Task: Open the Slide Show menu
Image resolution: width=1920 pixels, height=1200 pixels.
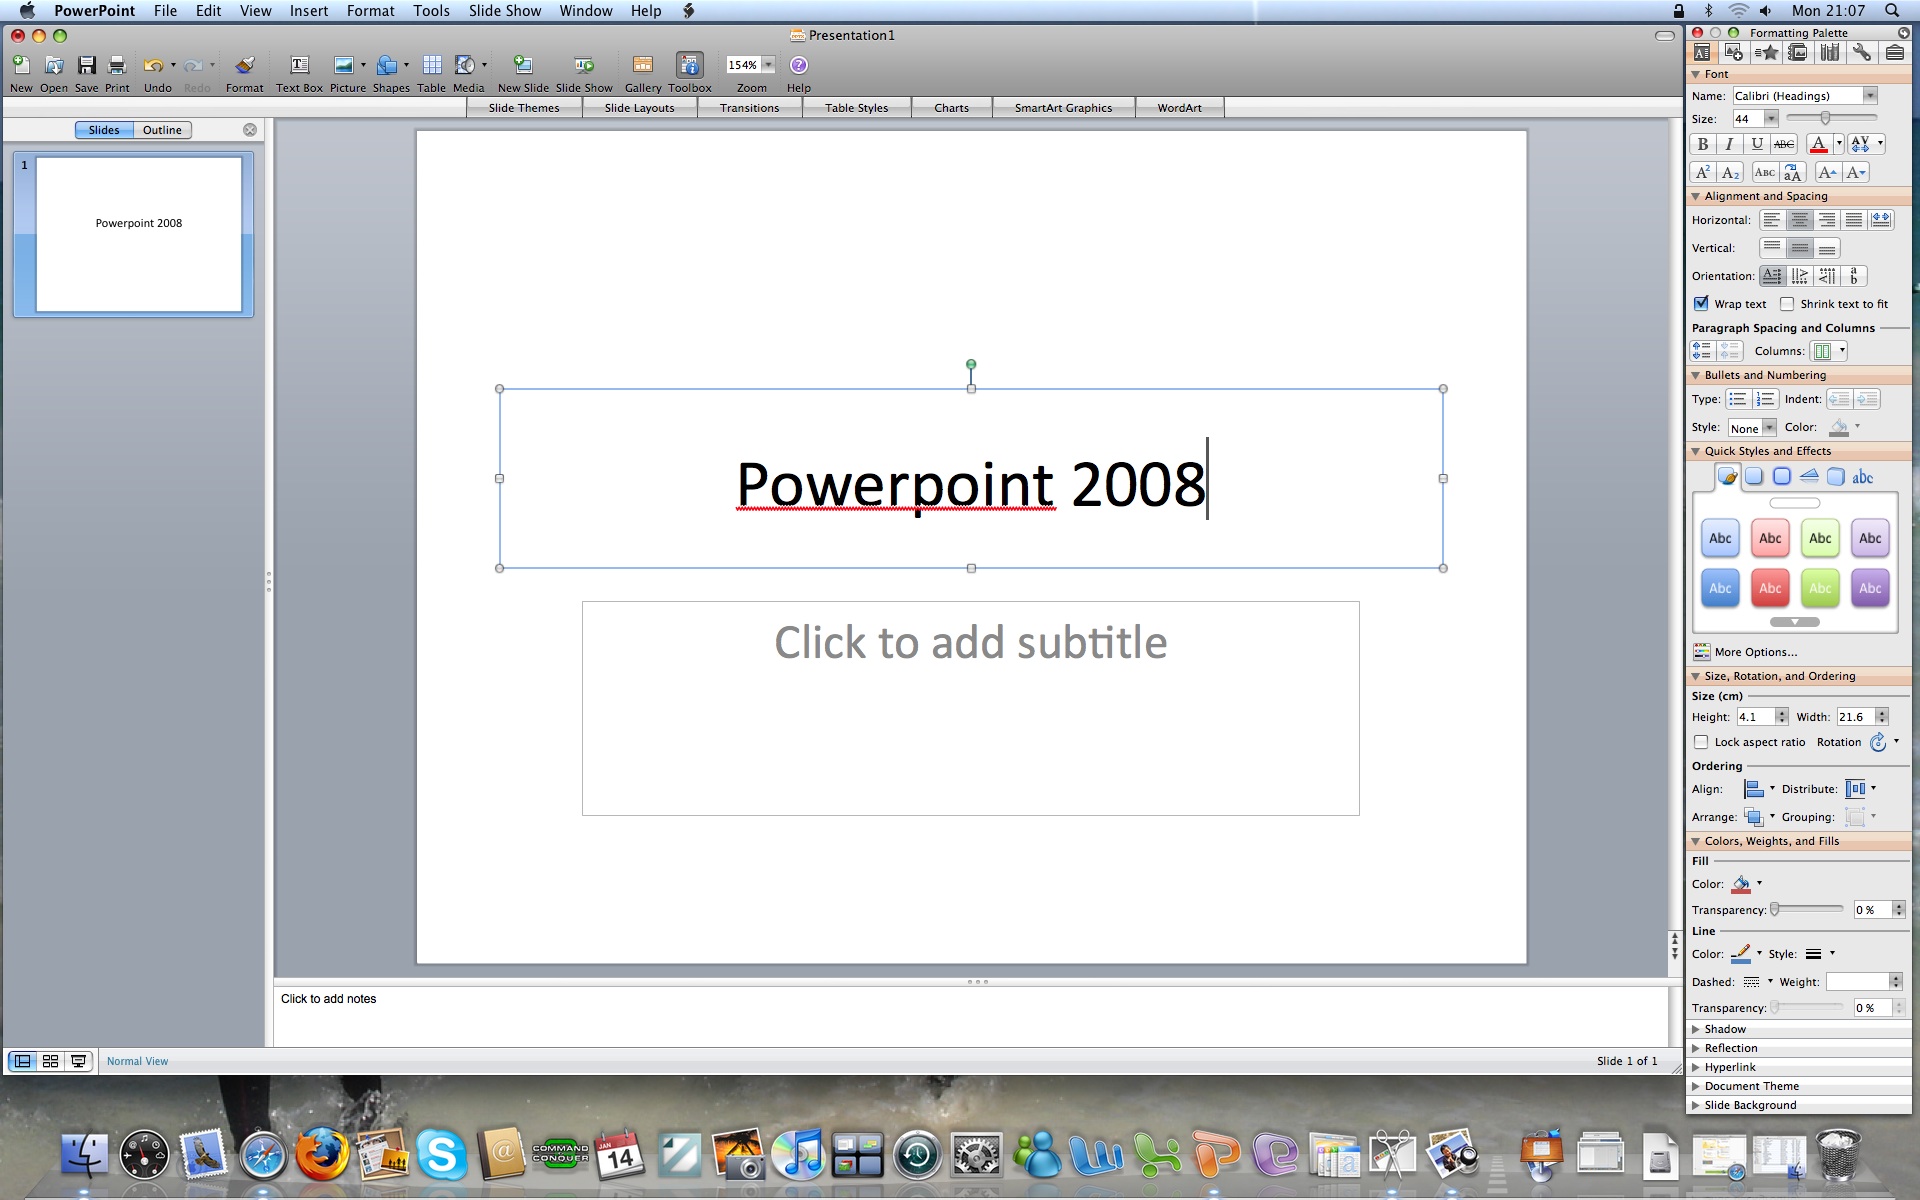Action: pos(505,11)
